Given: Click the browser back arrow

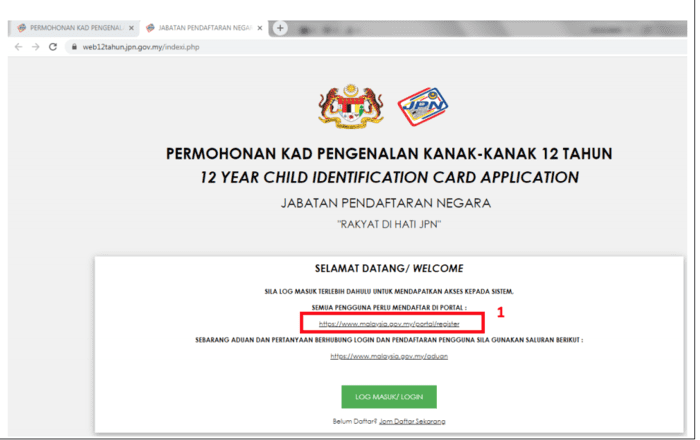Looking at the screenshot, I should tap(18, 47).
